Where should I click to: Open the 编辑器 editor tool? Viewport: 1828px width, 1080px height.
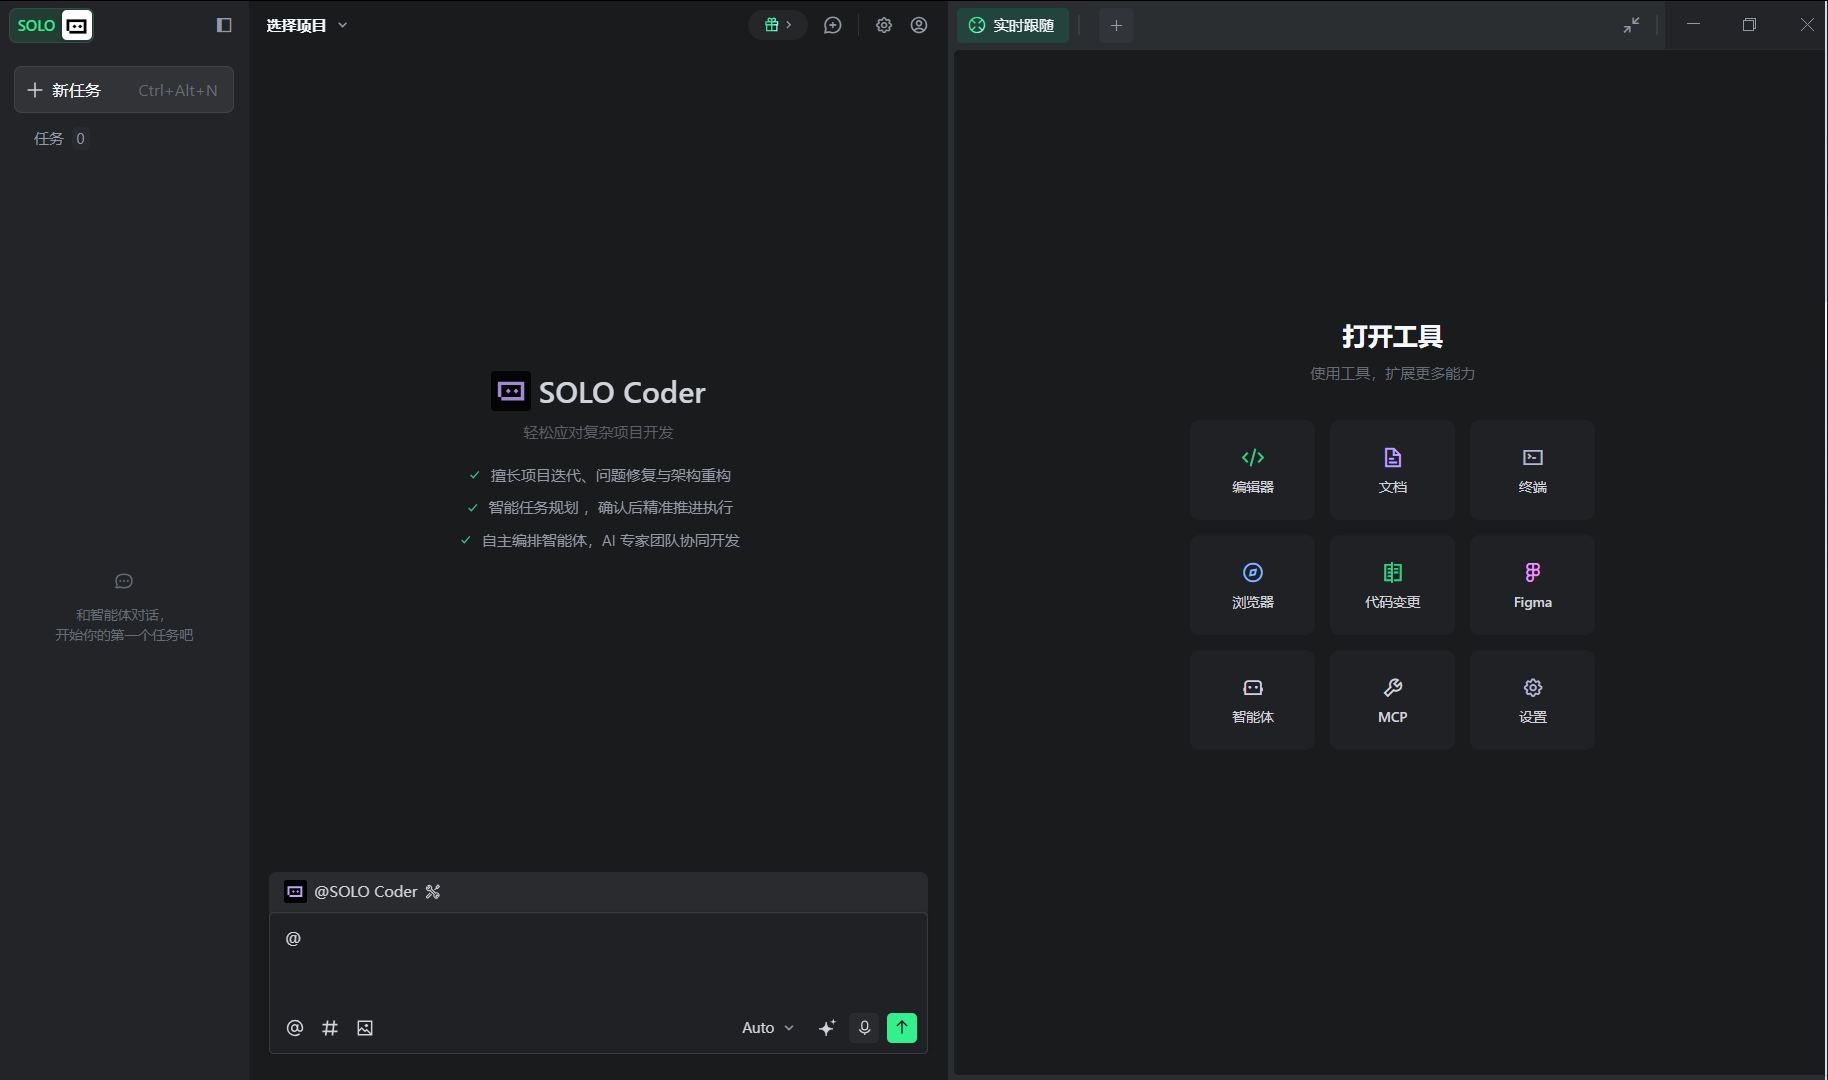coord(1252,470)
